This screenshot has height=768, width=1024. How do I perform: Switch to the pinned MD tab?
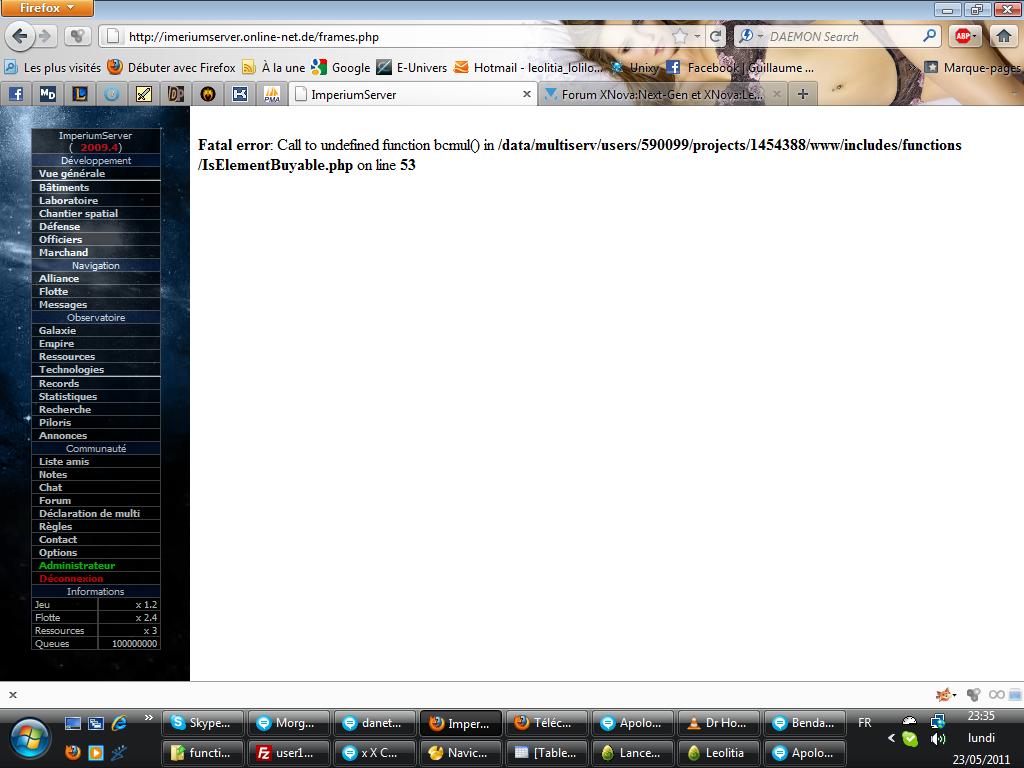48,94
